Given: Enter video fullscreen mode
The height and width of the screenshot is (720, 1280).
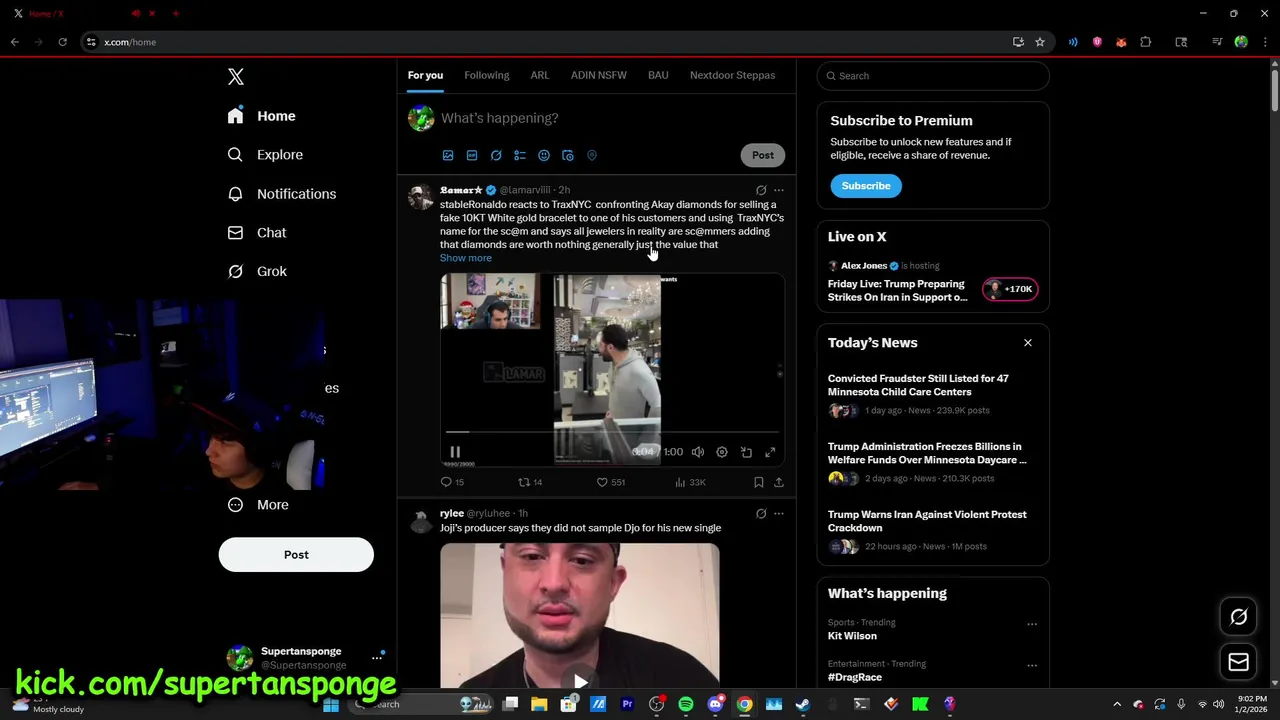Looking at the screenshot, I should point(770,452).
